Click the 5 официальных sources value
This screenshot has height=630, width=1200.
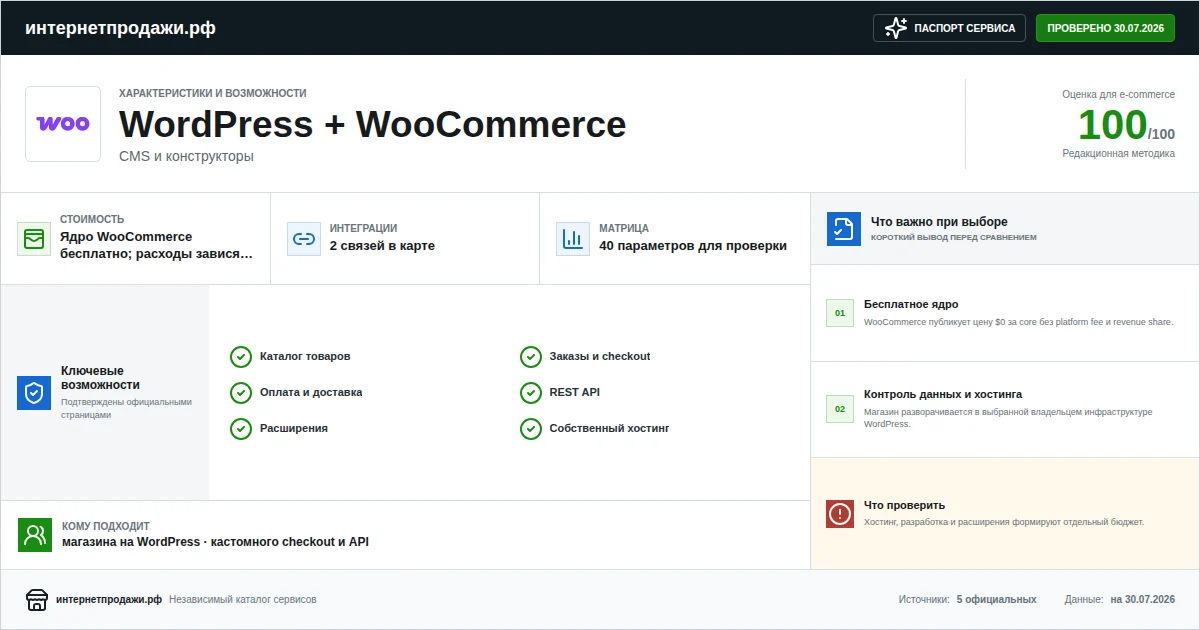coord(996,600)
